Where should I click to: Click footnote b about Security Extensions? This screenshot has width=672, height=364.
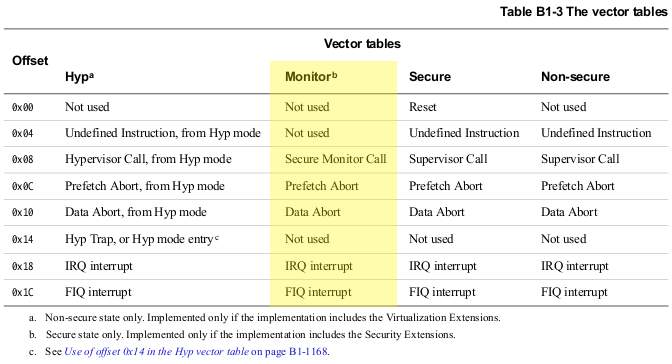click(242, 334)
